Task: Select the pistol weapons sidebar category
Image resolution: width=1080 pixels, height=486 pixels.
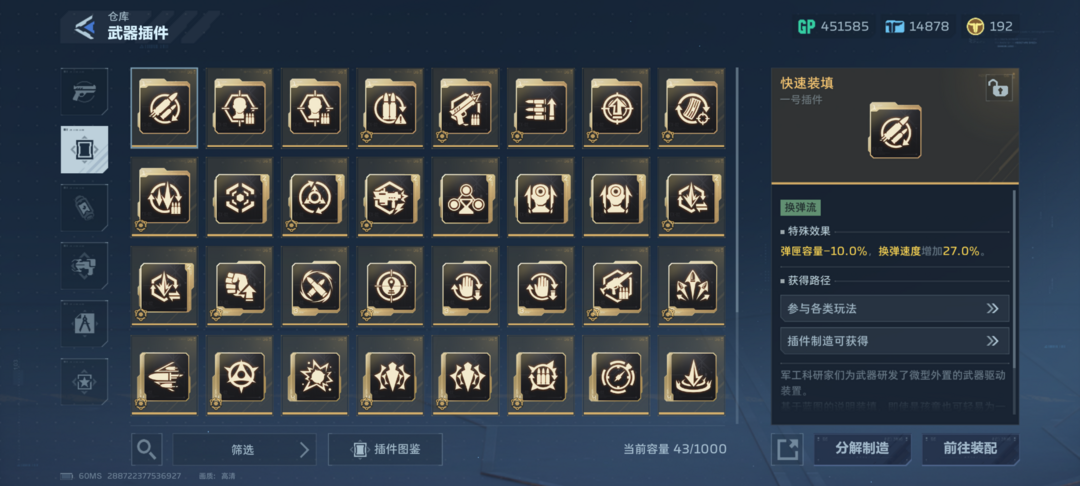Action: click(84, 92)
